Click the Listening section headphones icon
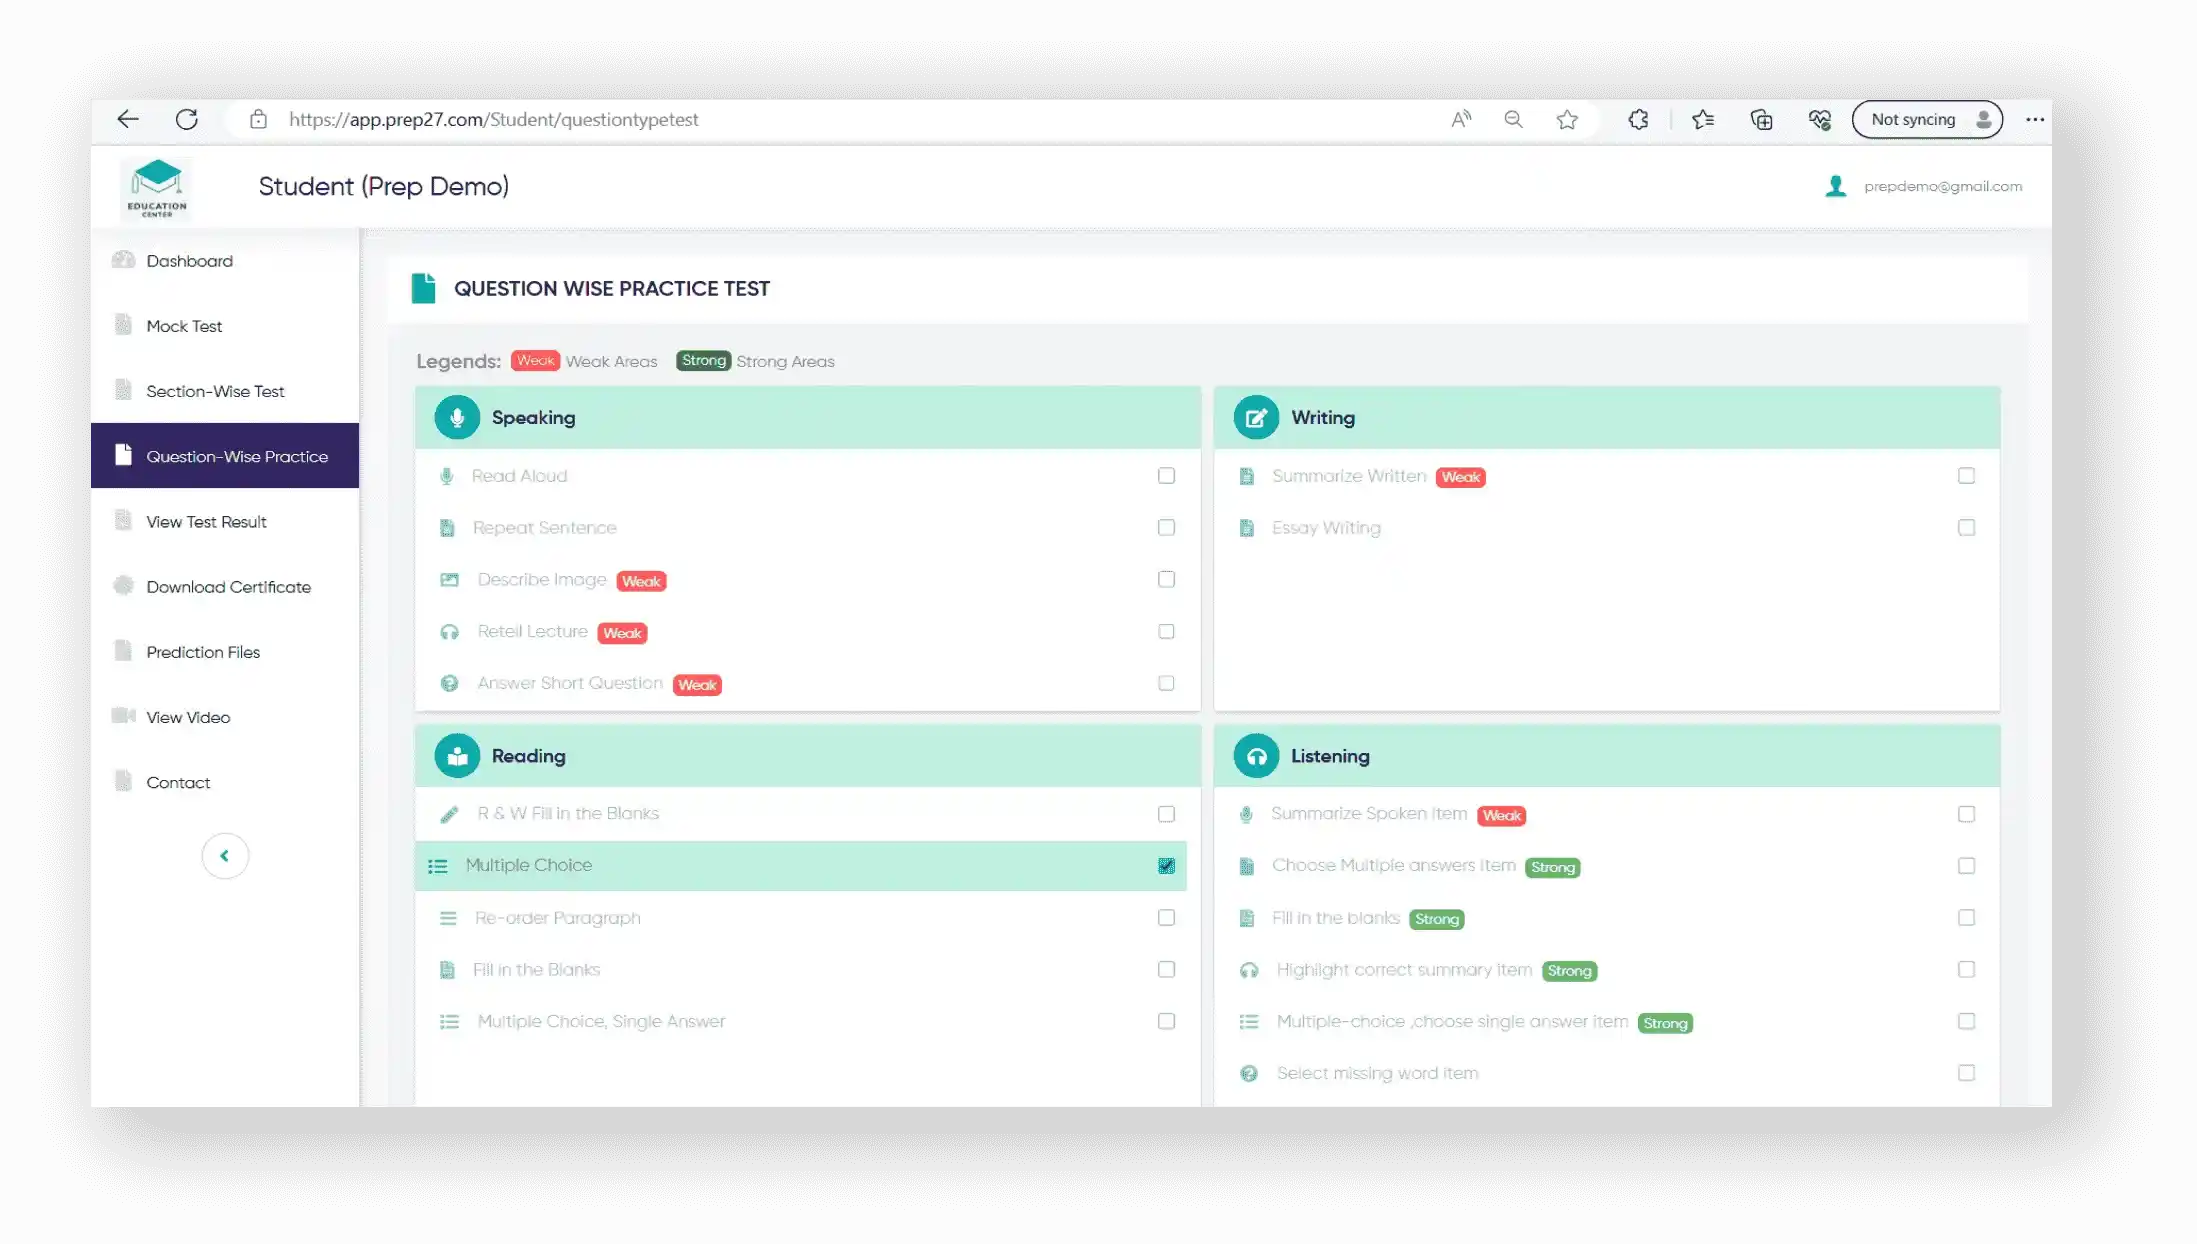Image resolution: width=2197 pixels, height=1244 pixels. tap(1255, 756)
